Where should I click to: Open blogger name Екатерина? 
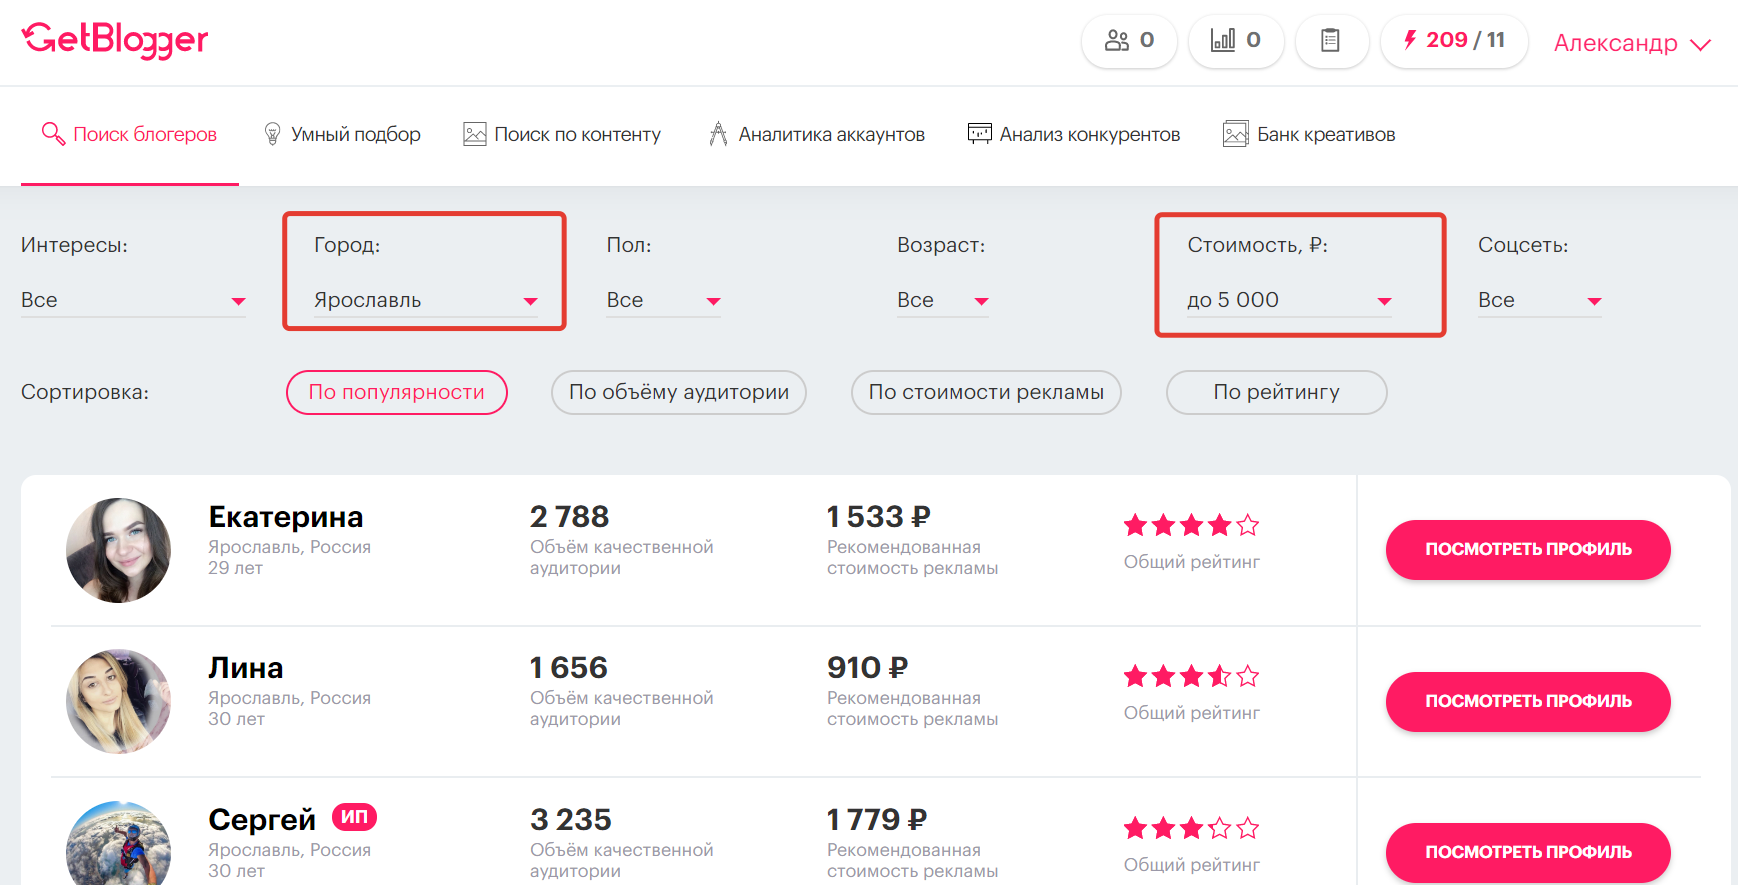click(x=286, y=517)
